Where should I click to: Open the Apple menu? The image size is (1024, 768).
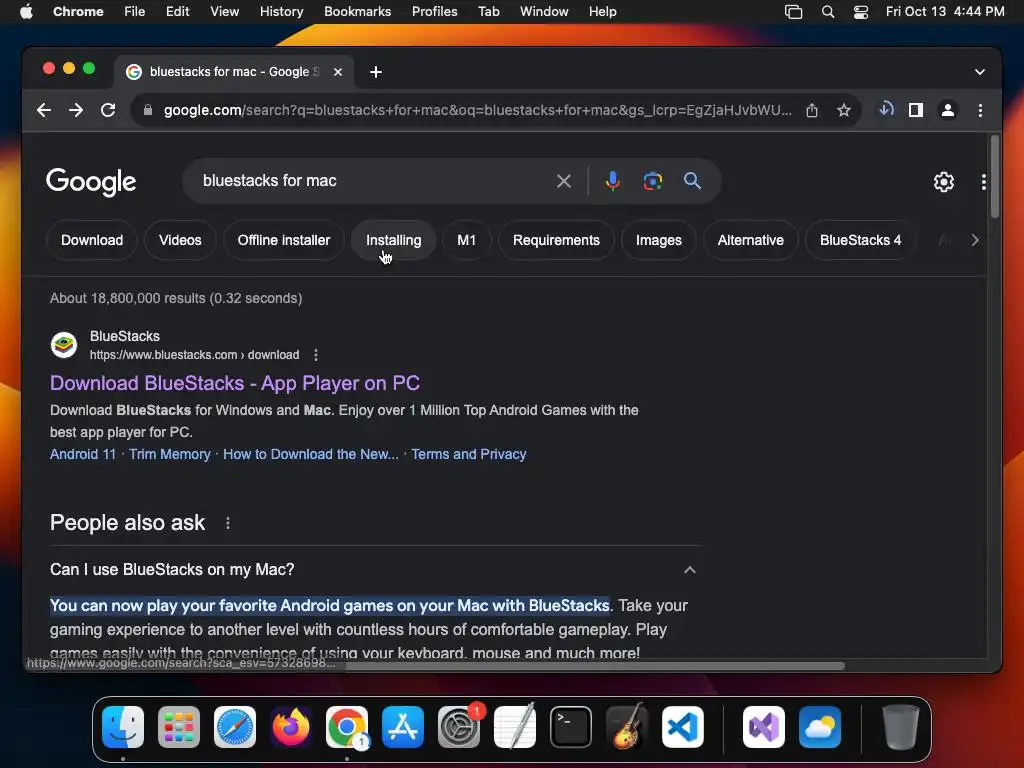pyautogui.click(x=26, y=12)
